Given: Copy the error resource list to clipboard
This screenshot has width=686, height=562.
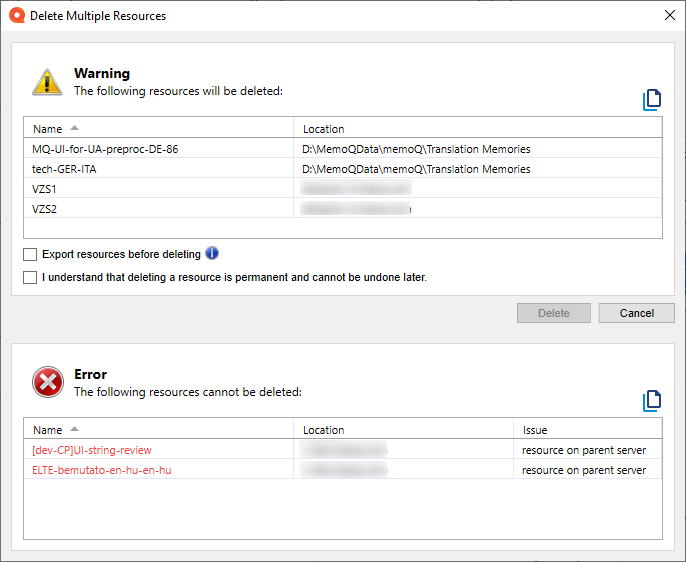Looking at the screenshot, I should point(652,400).
